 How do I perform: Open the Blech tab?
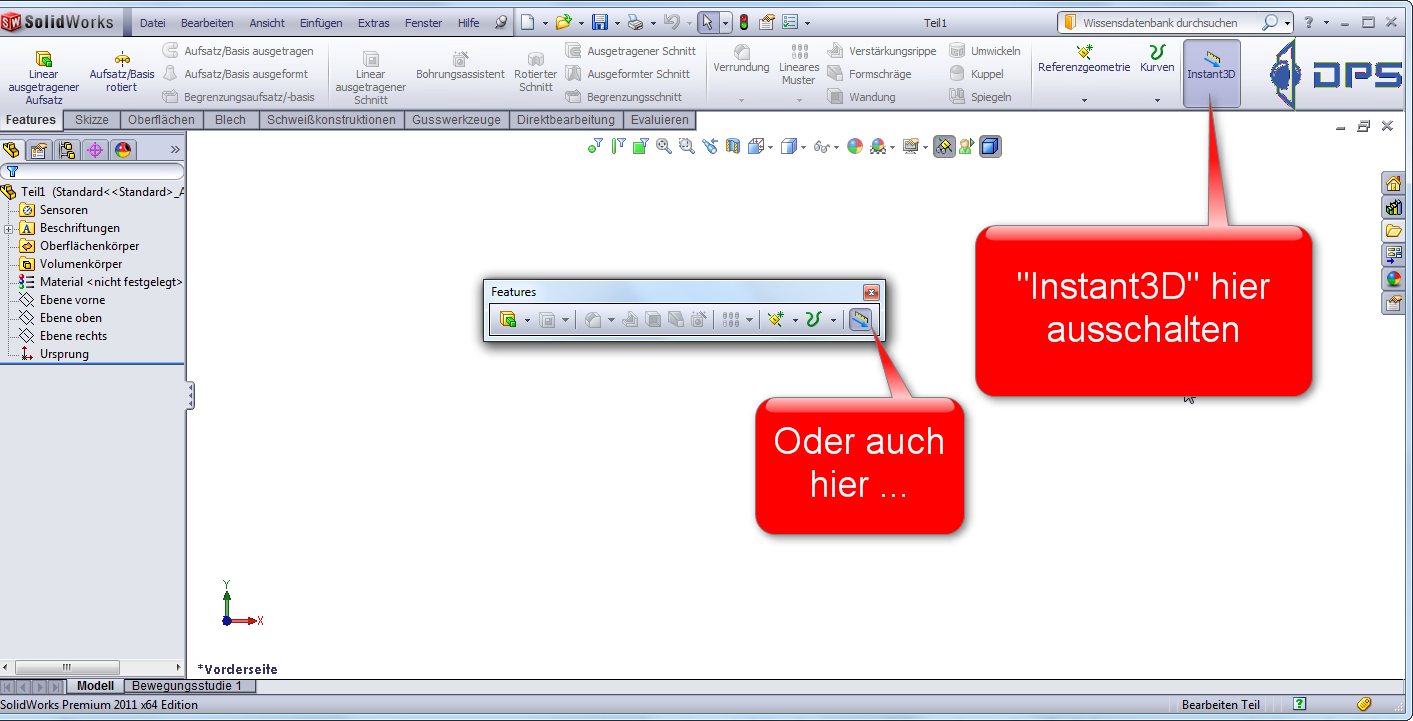(x=230, y=120)
